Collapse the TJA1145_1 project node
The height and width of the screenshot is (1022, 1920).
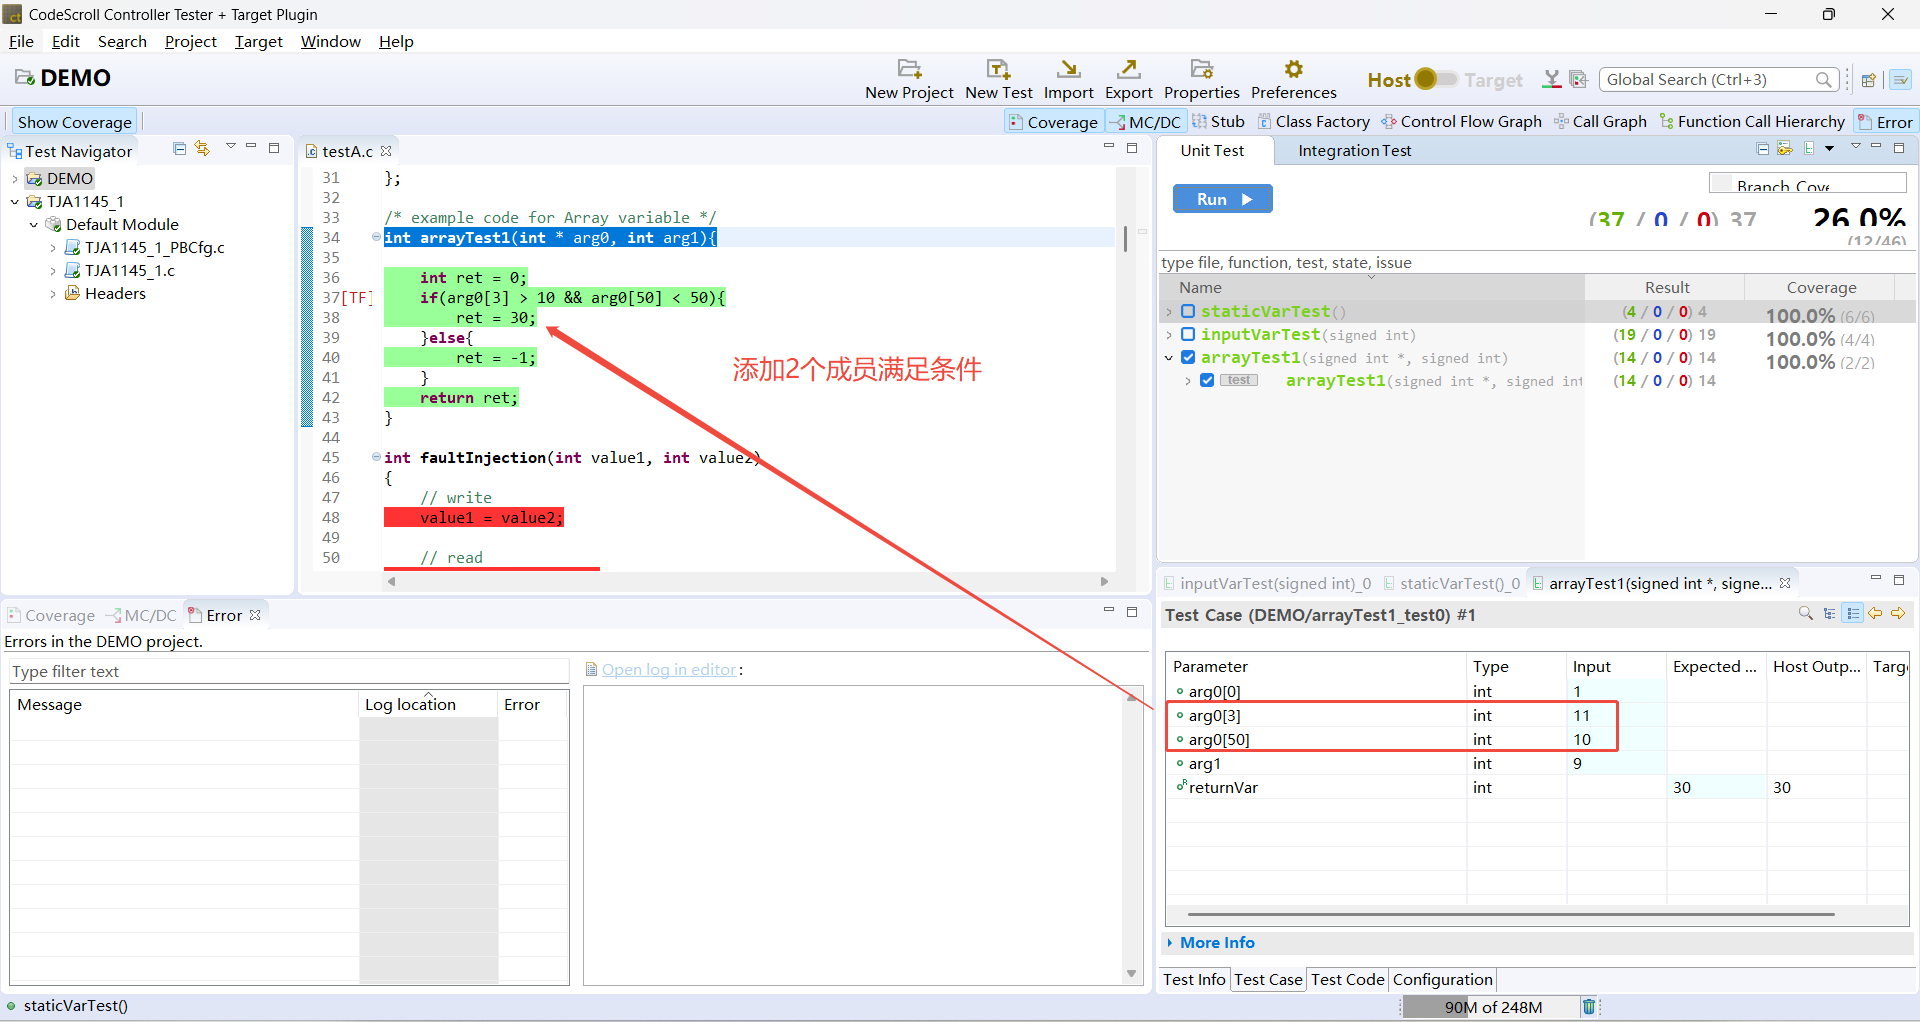point(15,202)
